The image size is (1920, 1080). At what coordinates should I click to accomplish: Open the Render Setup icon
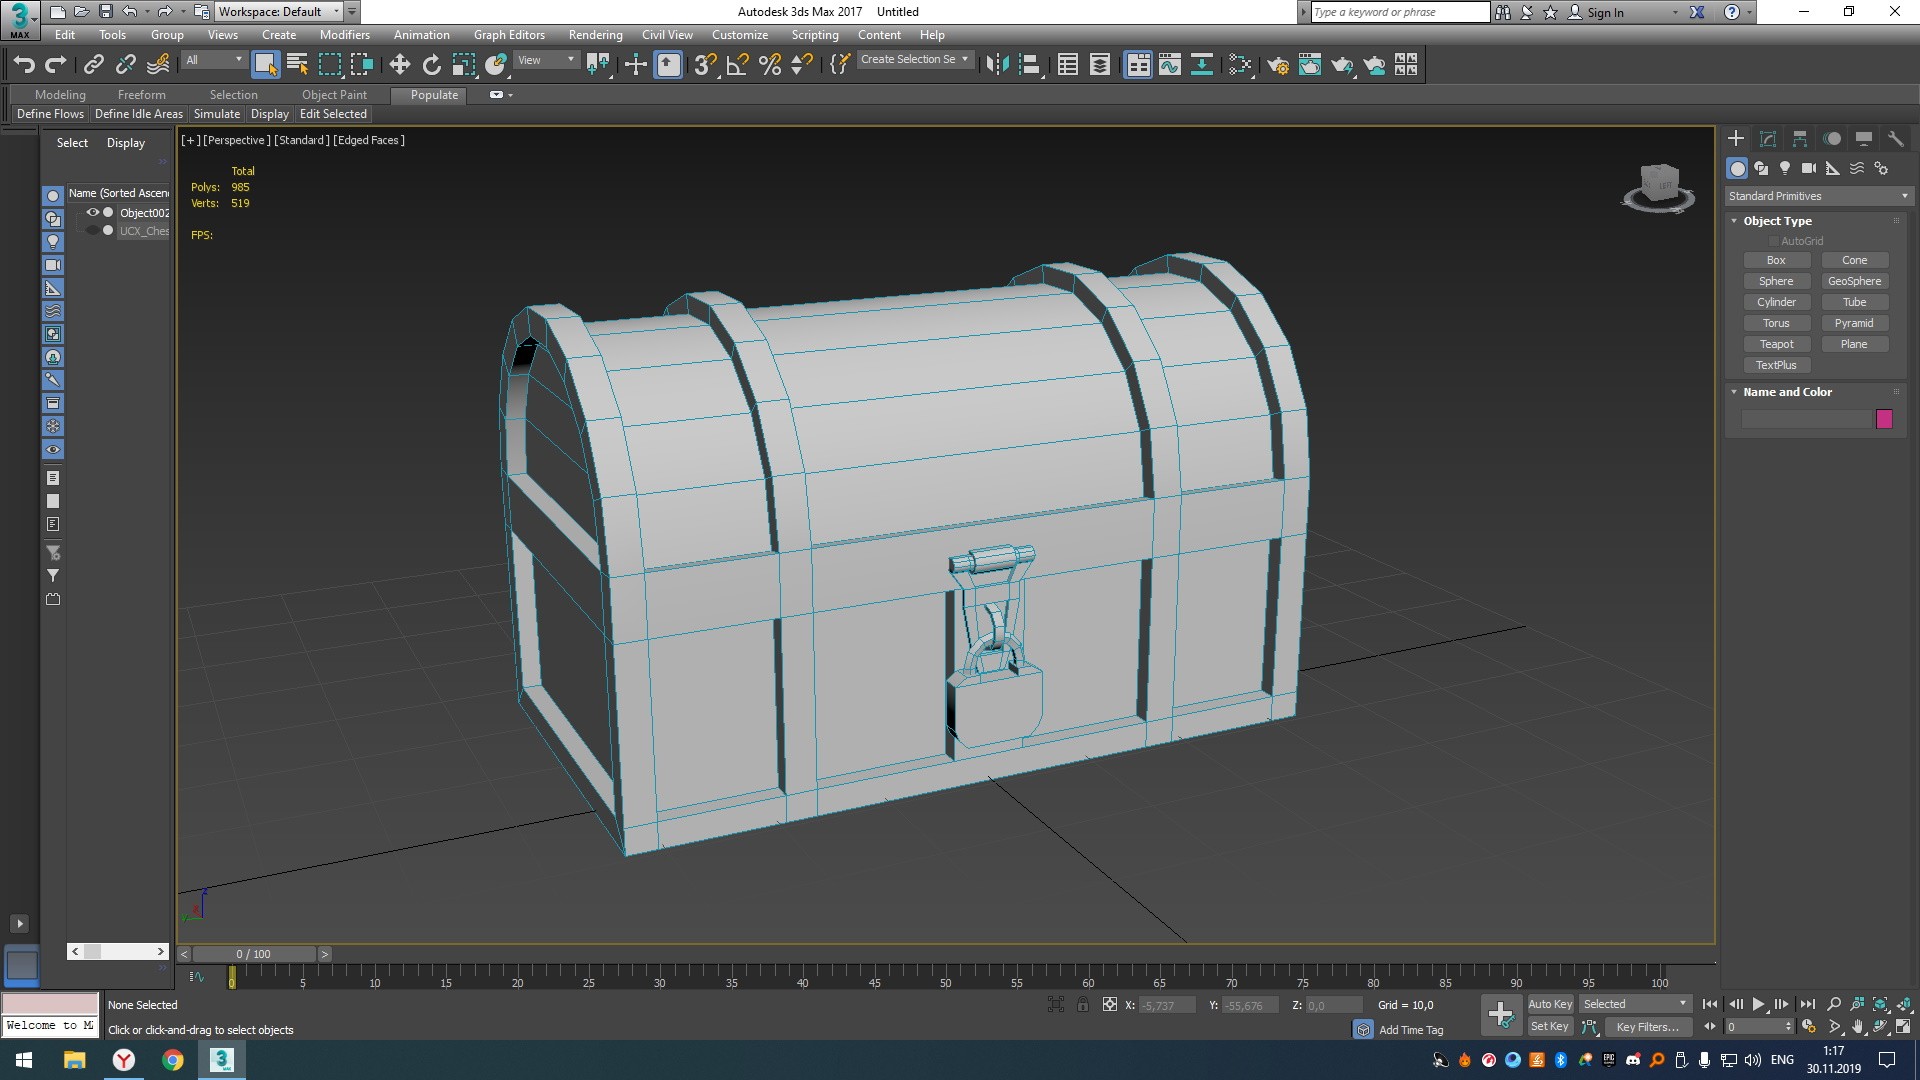pos(1278,64)
